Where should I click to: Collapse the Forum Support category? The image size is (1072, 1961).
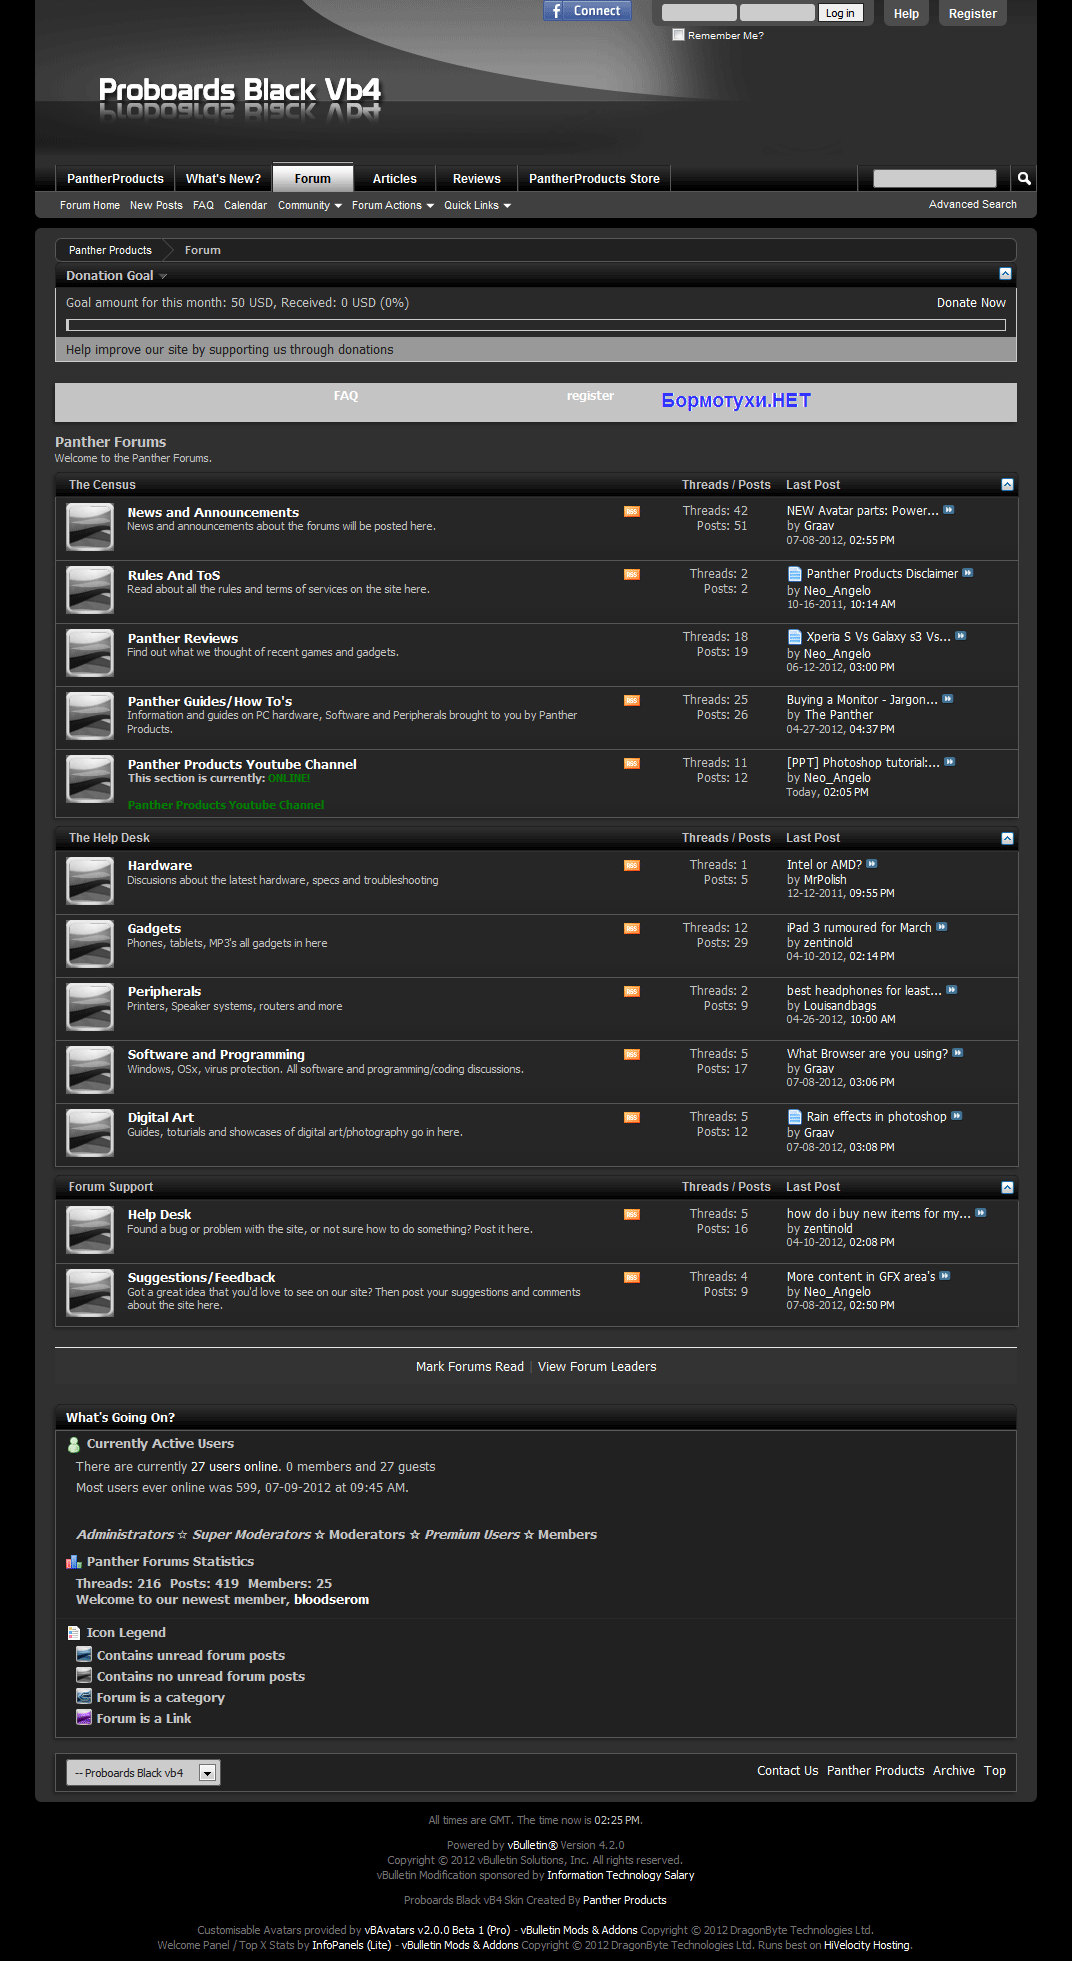click(1007, 1187)
